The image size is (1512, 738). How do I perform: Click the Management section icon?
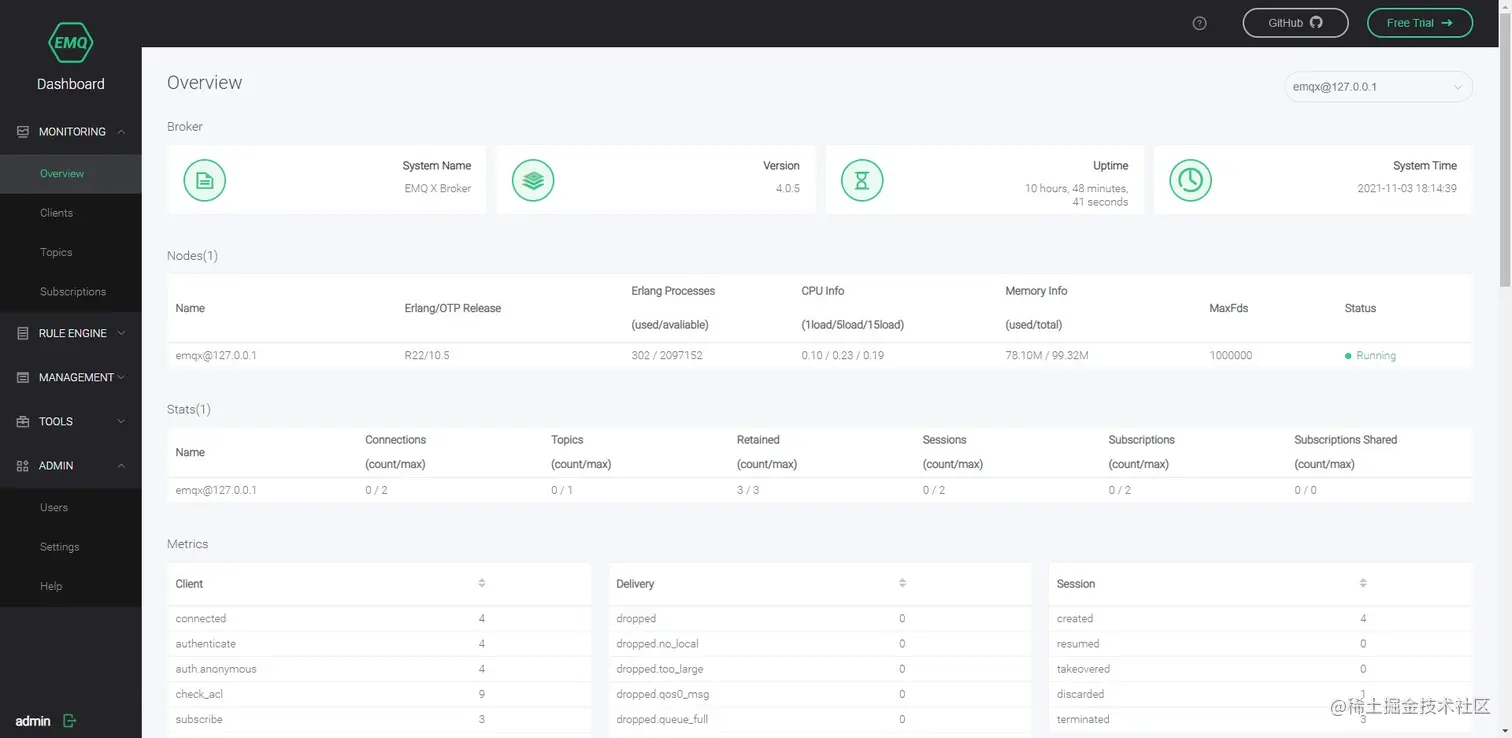(23, 377)
